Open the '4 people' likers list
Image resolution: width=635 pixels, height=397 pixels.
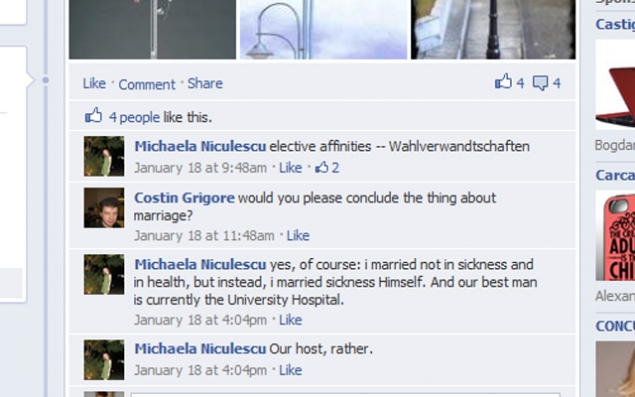(134, 117)
